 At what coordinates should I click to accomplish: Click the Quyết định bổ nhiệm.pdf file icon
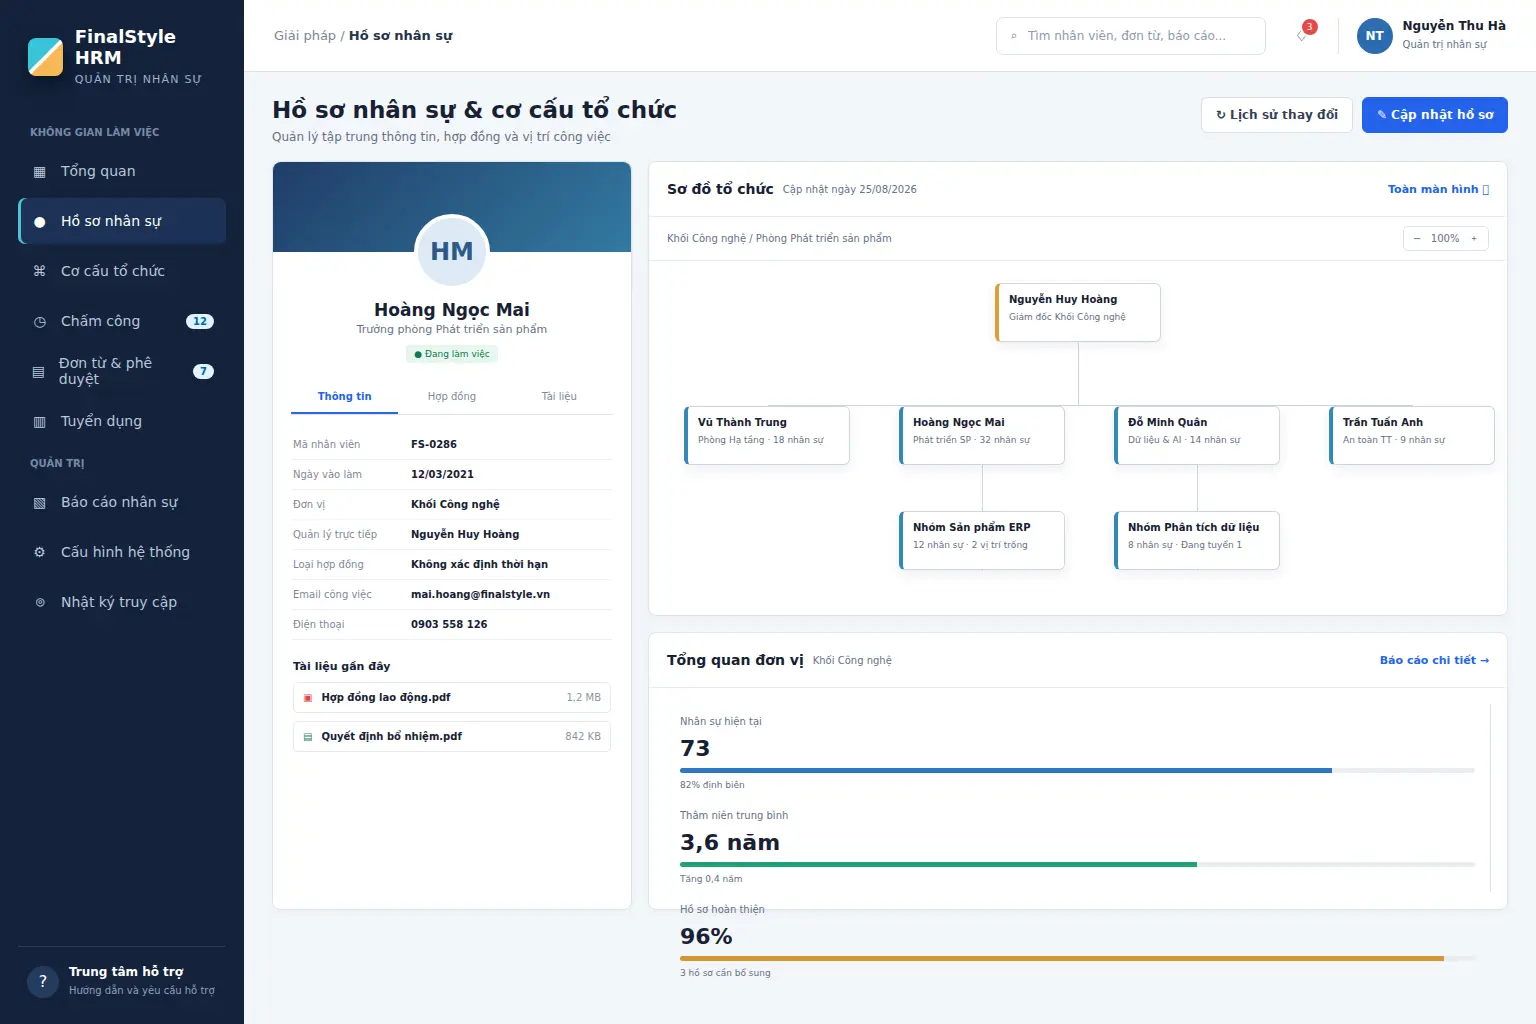[x=308, y=737]
